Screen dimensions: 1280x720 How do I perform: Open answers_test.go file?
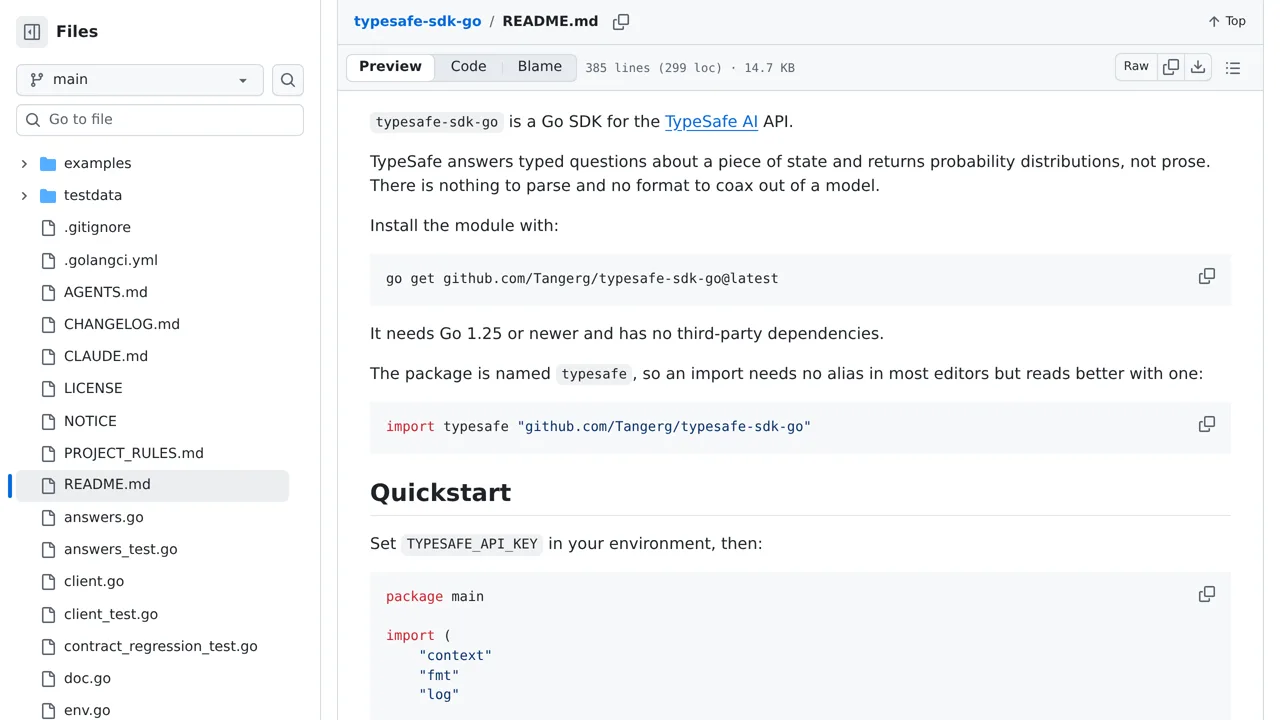click(x=121, y=549)
